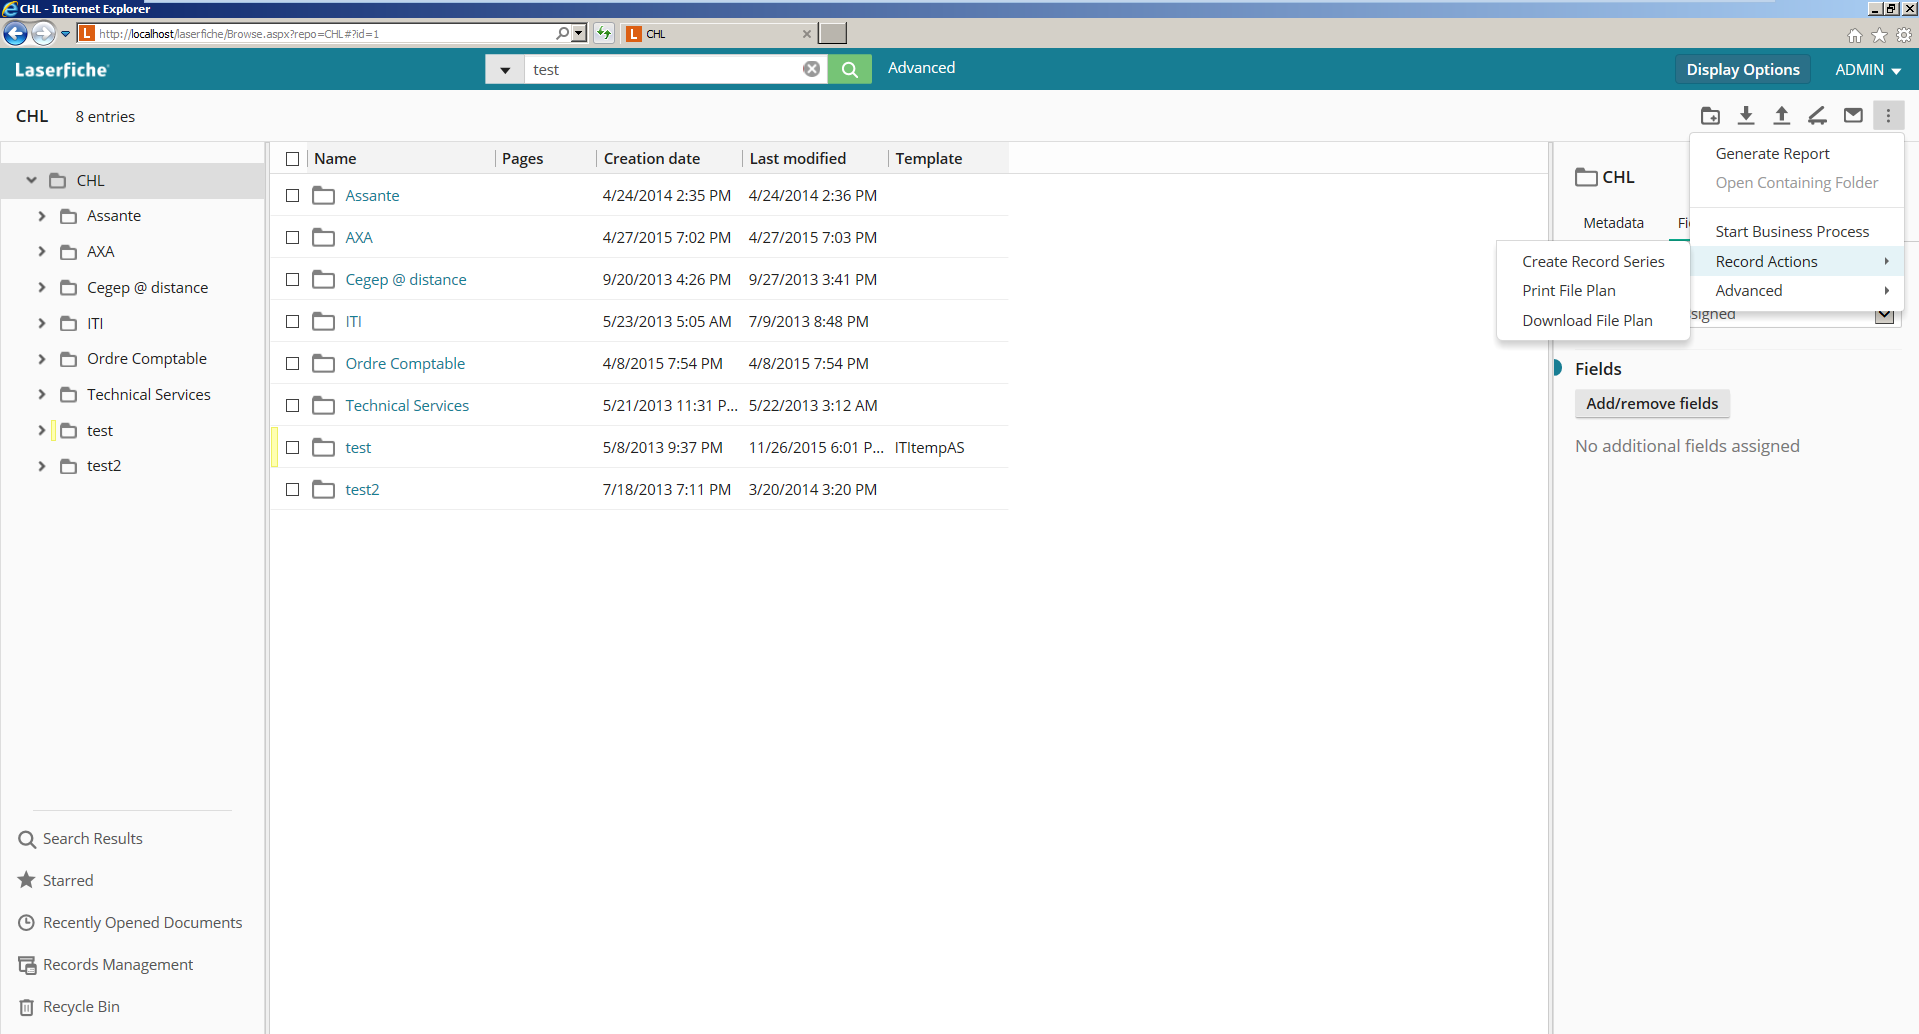Expand the ITI tree node
1919x1034 pixels.
(41, 324)
